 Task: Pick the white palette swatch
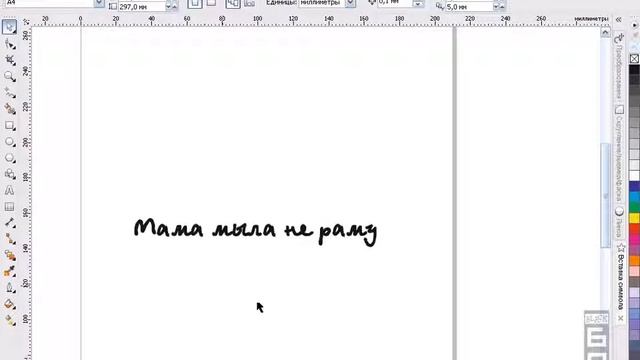(x=634, y=176)
